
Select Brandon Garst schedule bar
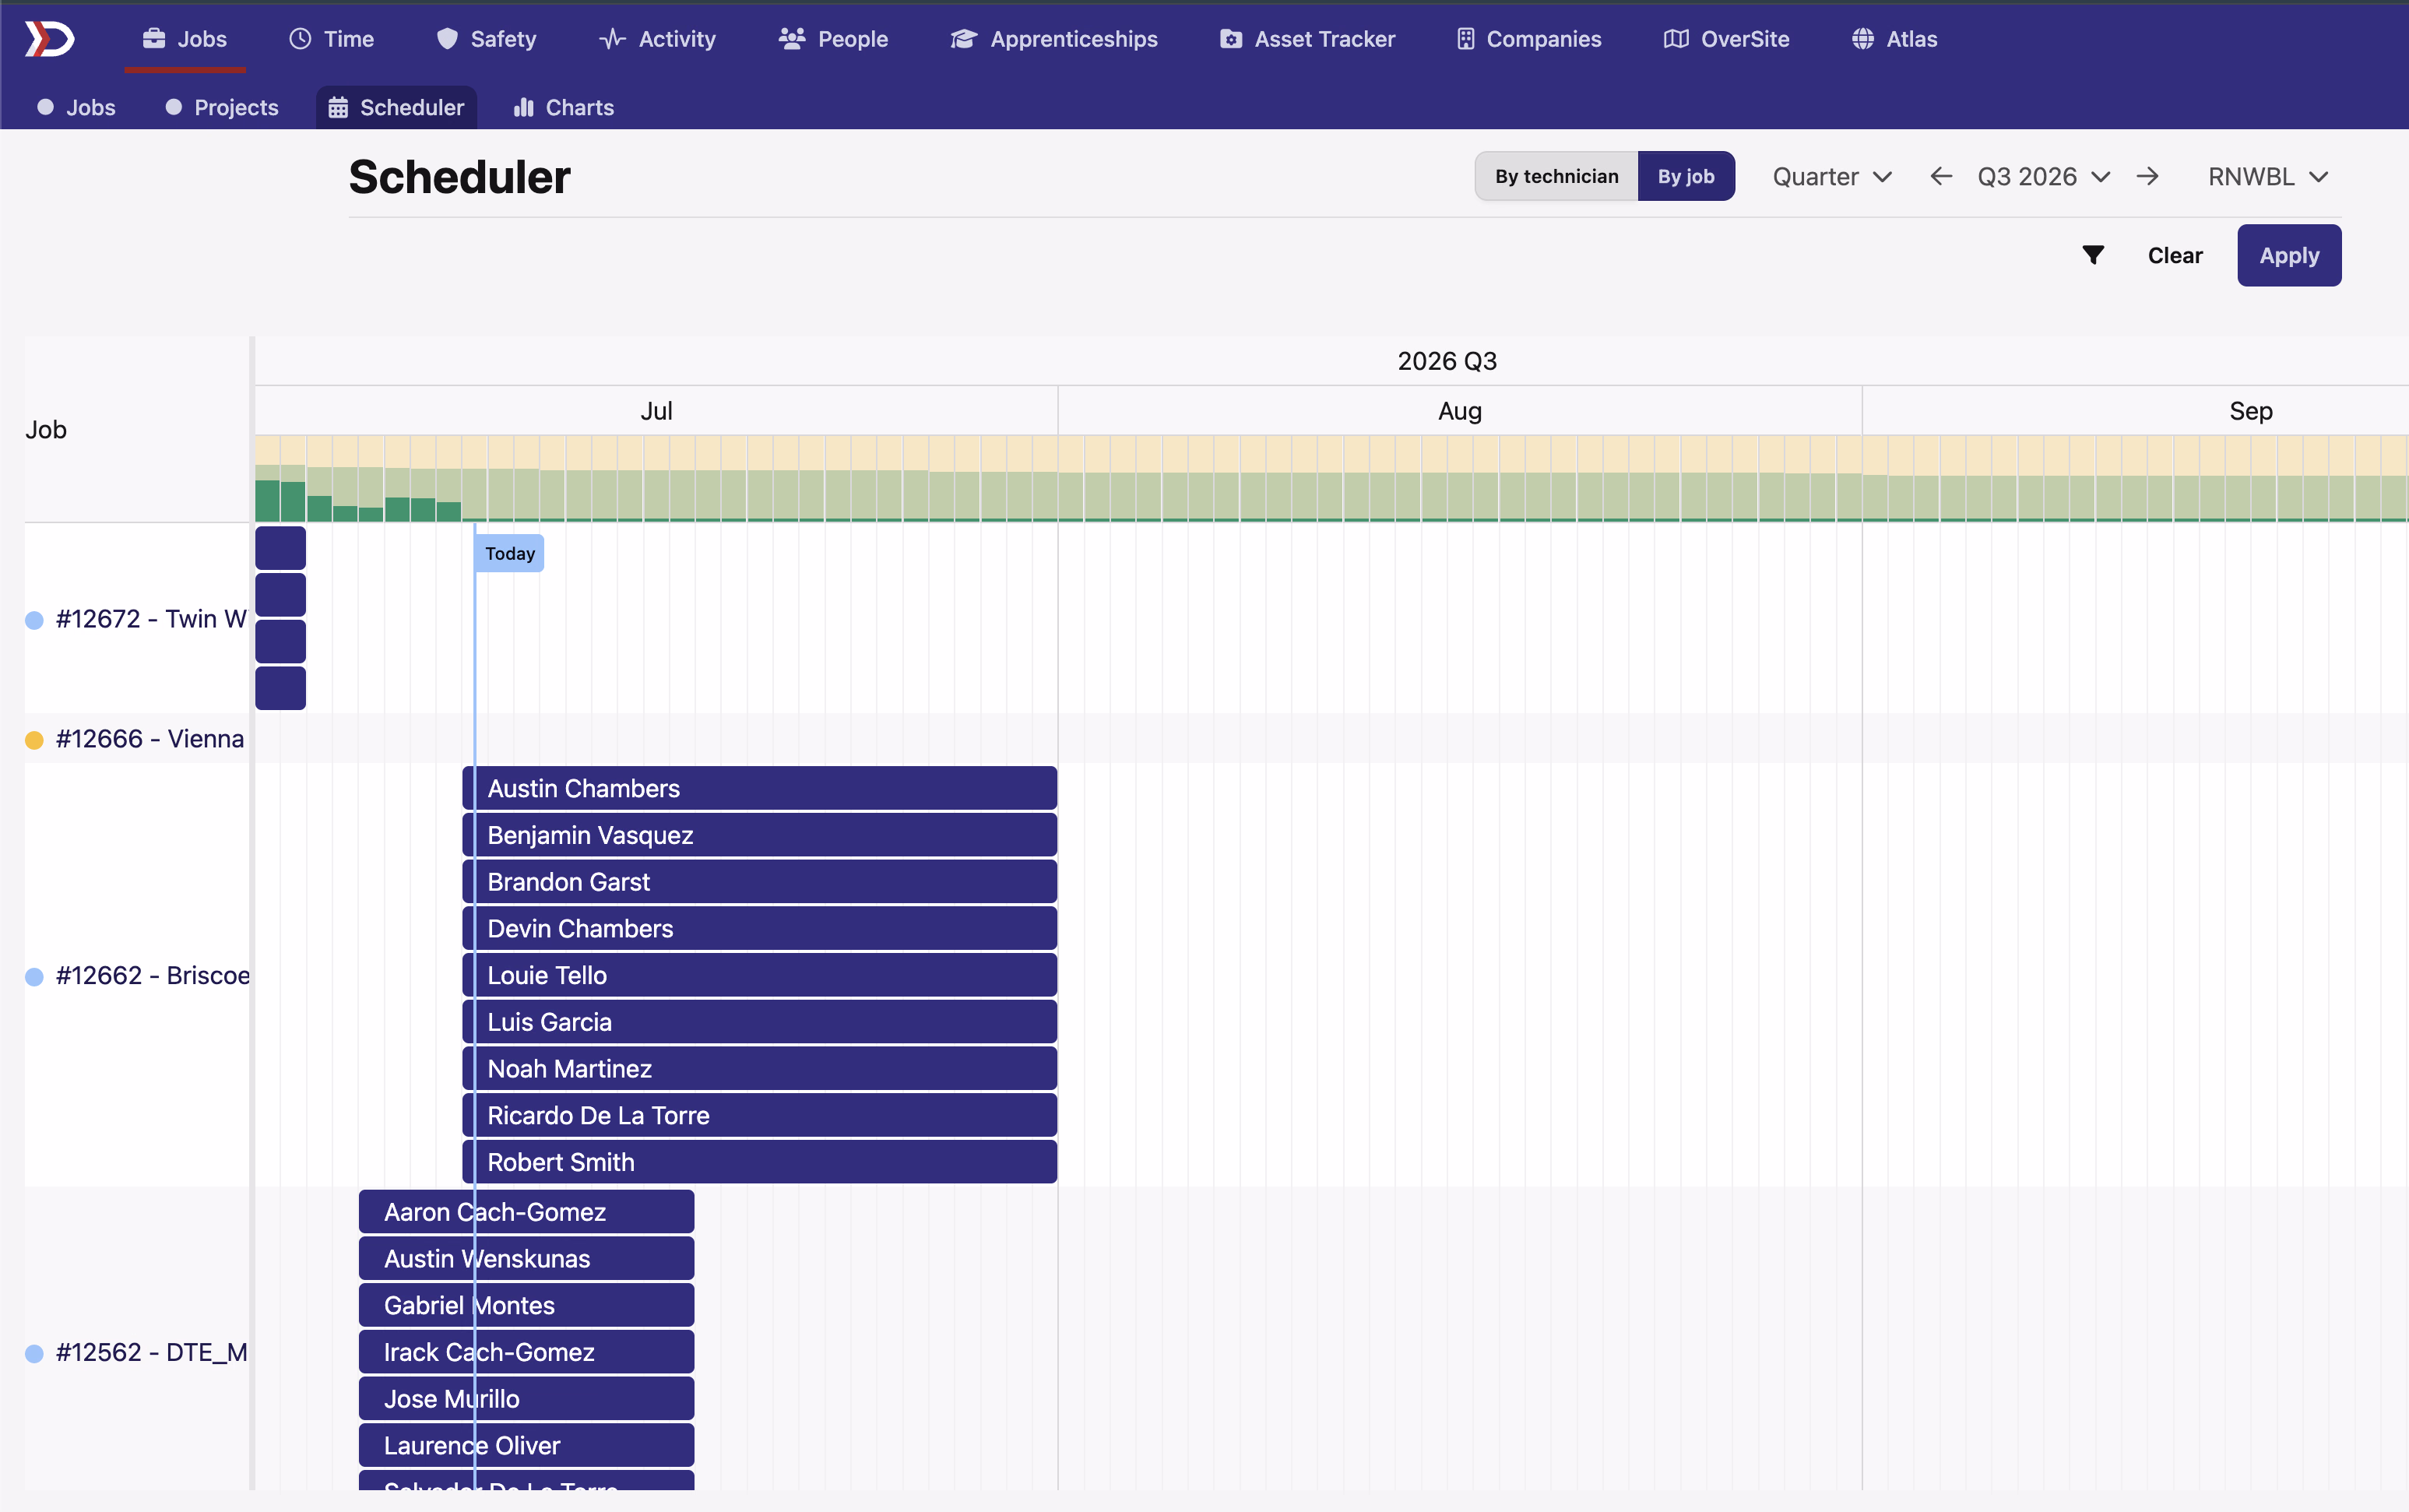[x=759, y=882]
